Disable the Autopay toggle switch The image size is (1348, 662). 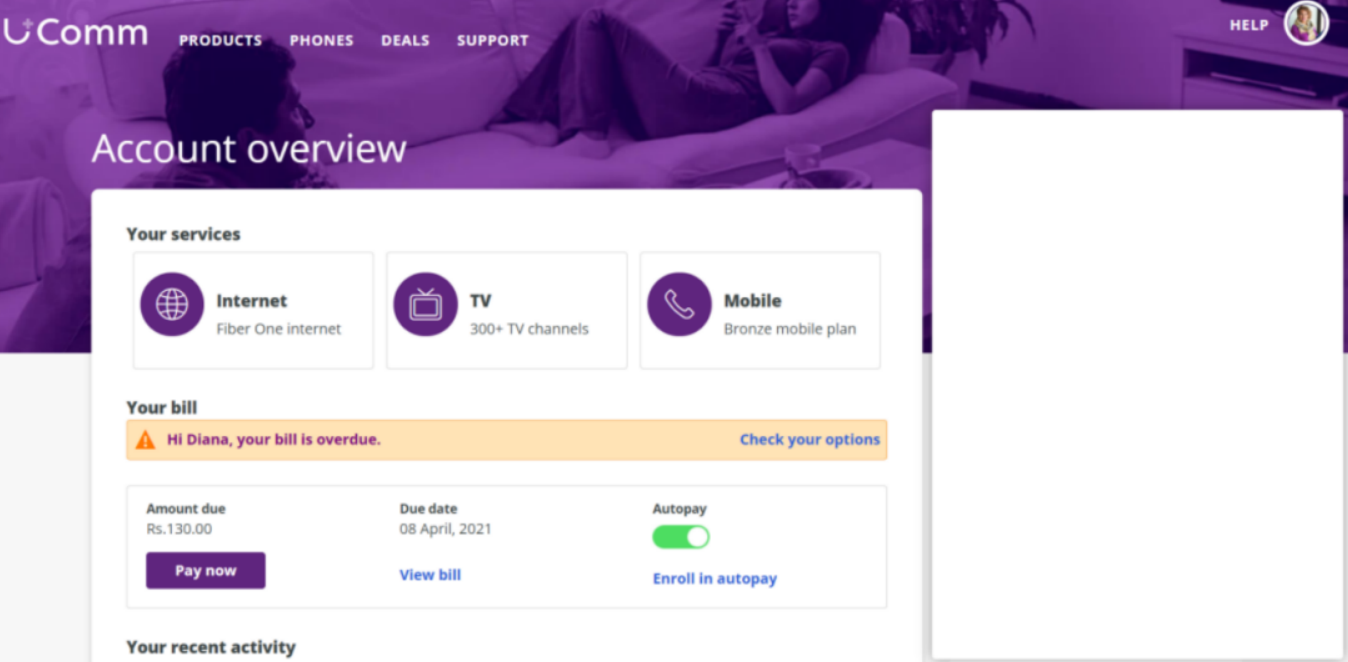681,537
